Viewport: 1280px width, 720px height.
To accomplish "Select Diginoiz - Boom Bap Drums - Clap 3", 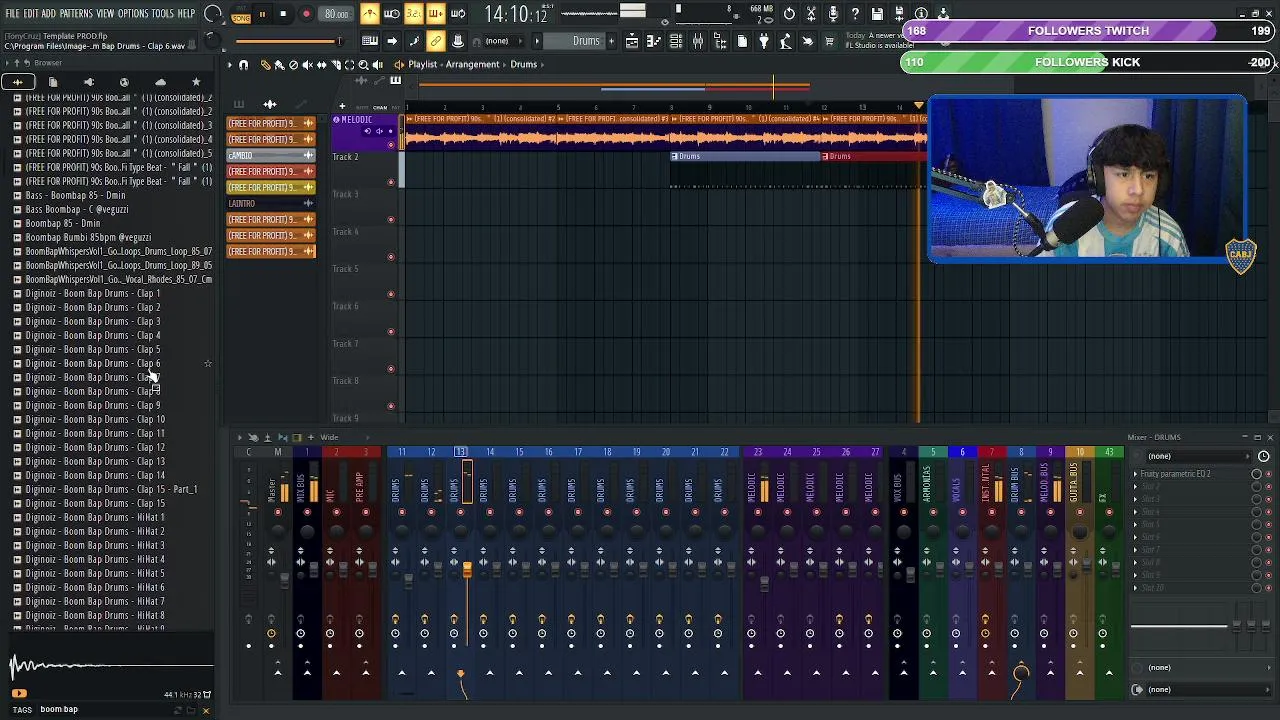I will click(x=93, y=321).
